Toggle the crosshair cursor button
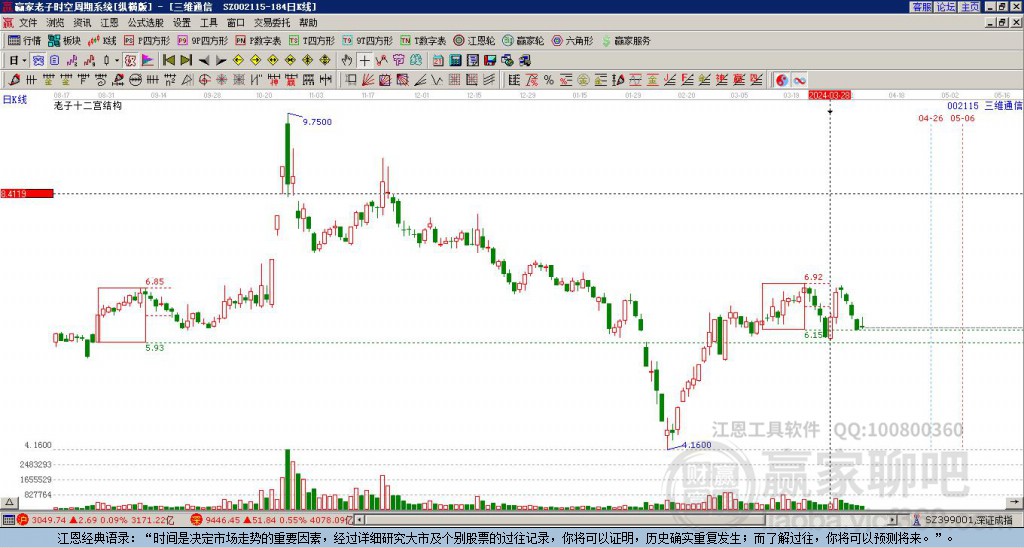Viewport: 1024px width, 548px height. point(365,60)
